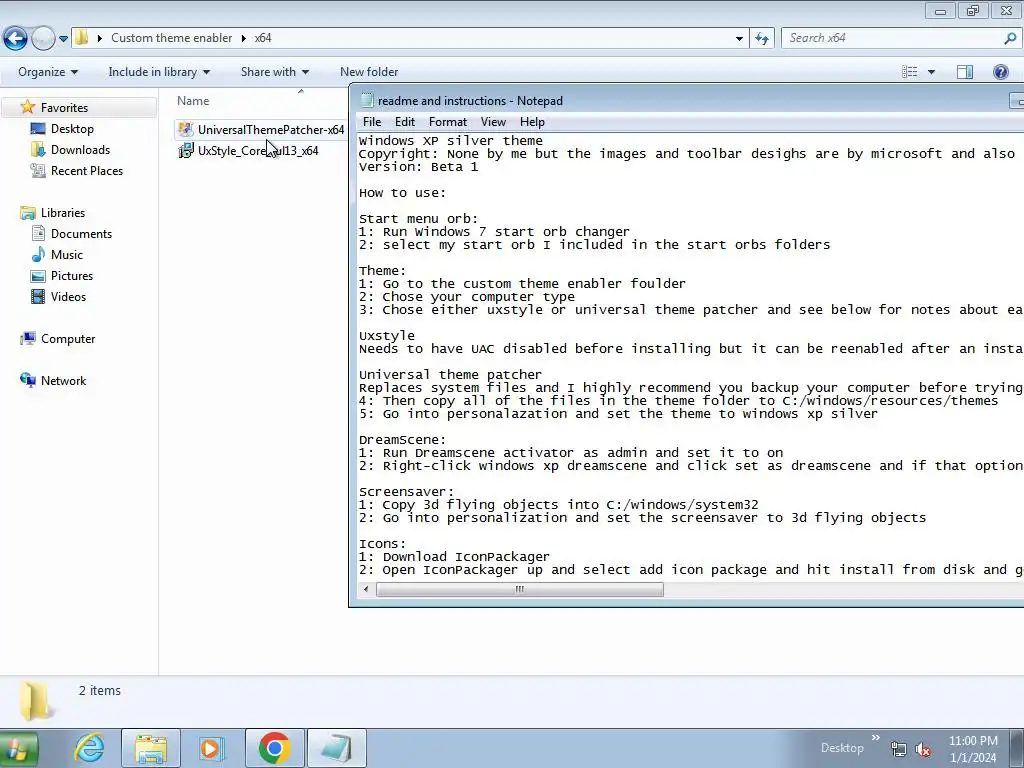The width and height of the screenshot is (1024, 768).
Task: Open the Pictures library
Action: coord(72,276)
